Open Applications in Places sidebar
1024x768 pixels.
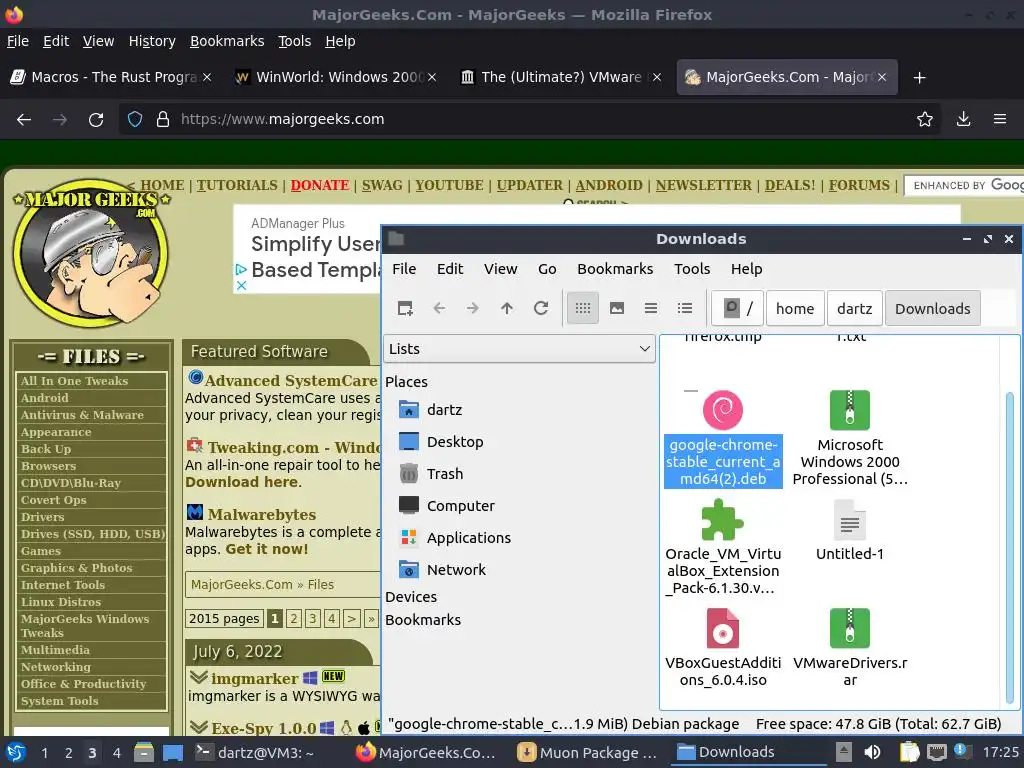(x=468, y=537)
